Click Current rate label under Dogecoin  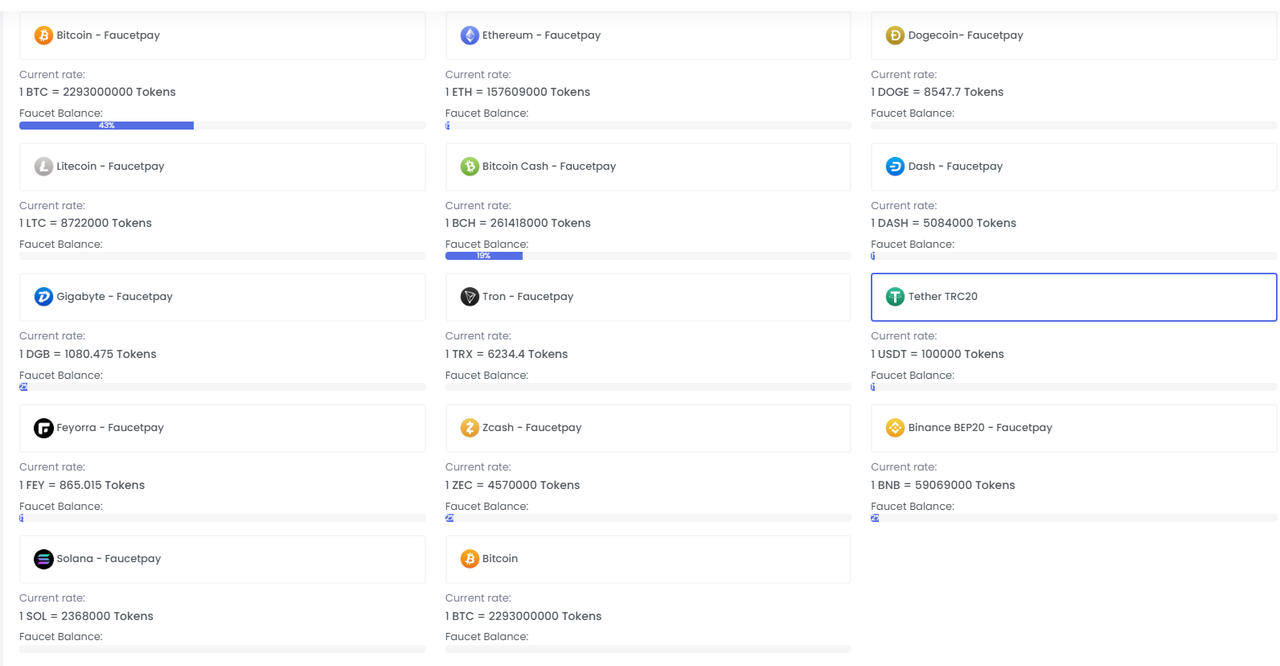tap(904, 74)
